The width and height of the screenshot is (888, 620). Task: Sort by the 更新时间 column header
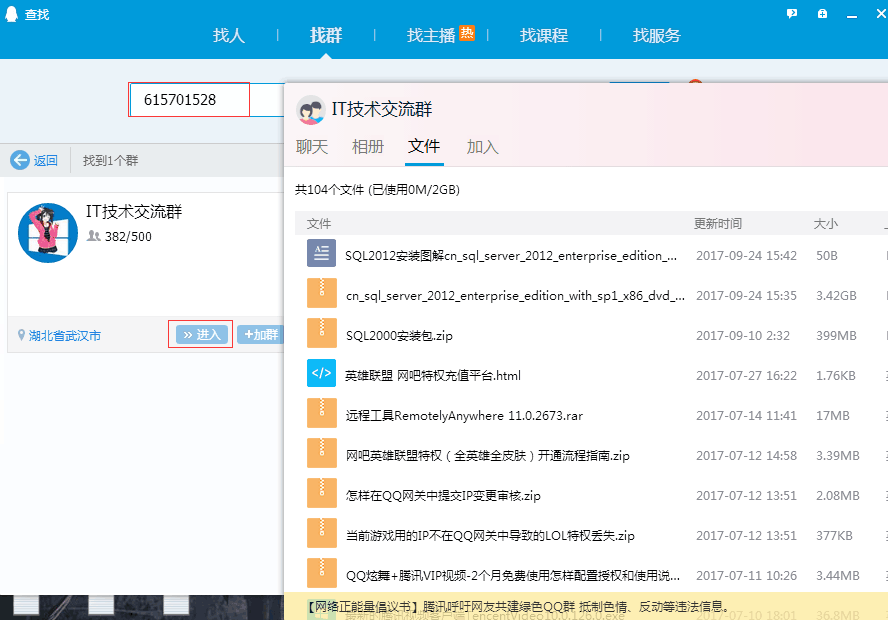pyautogui.click(x=718, y=224)
